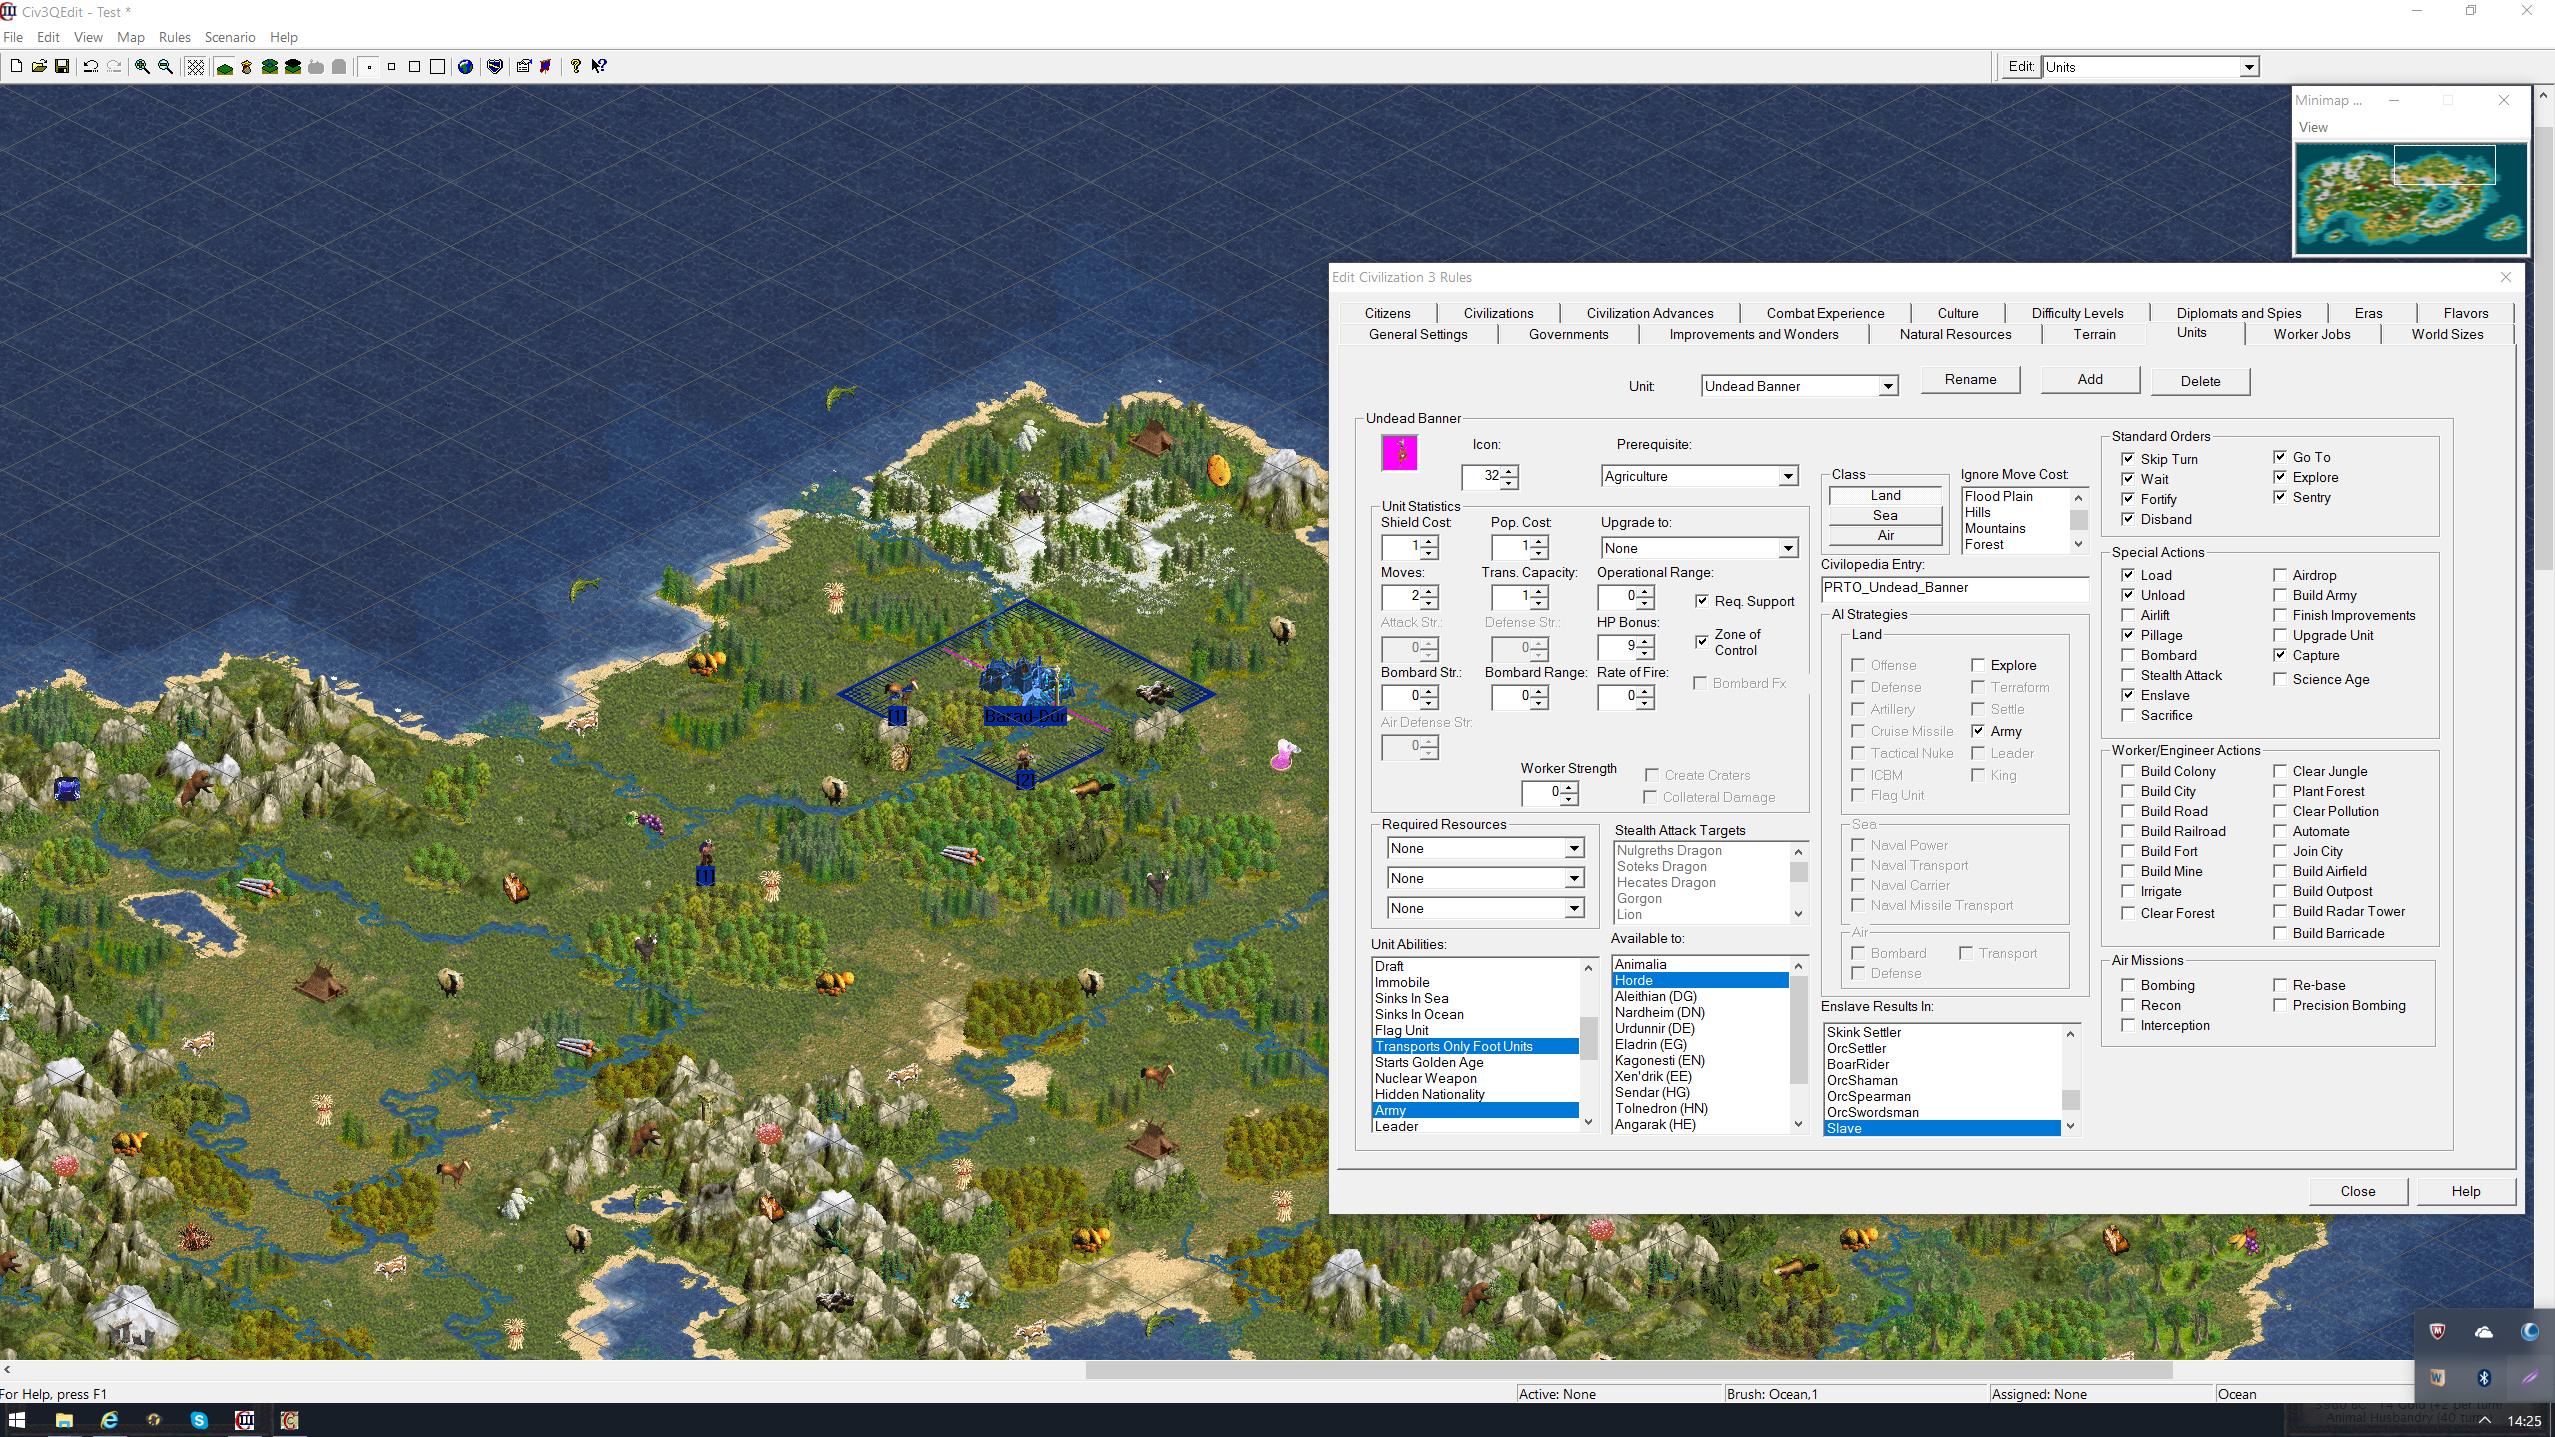The width and height of the screenshot is (2555, 1437).
Task: Open the Upgrade to dropdown
Action: (1787, 548)
